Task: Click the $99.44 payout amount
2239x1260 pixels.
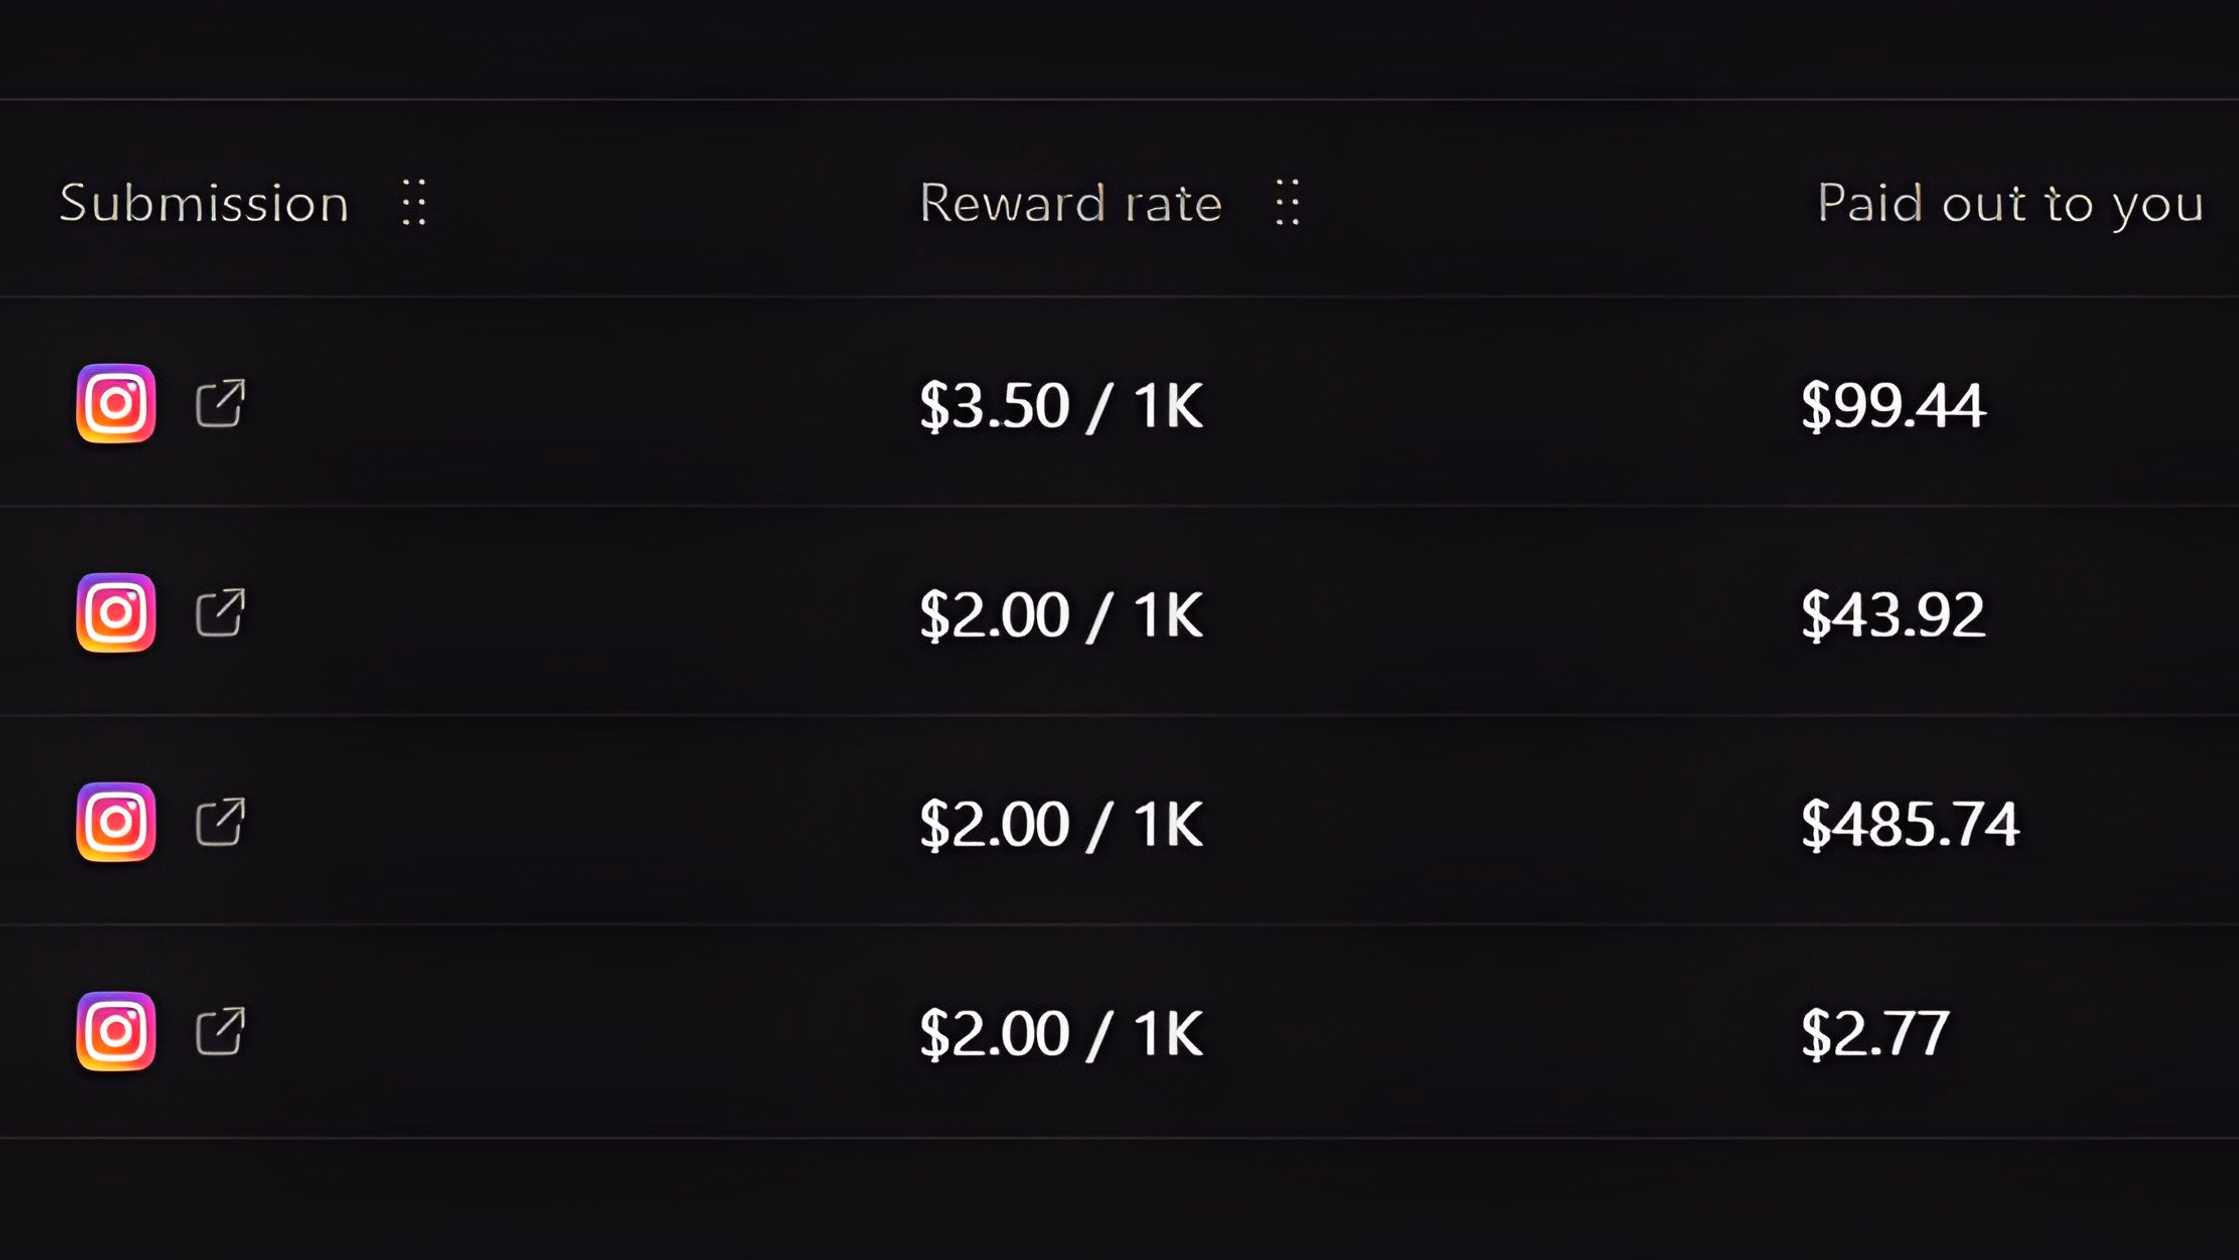Action: [1892, 406]
